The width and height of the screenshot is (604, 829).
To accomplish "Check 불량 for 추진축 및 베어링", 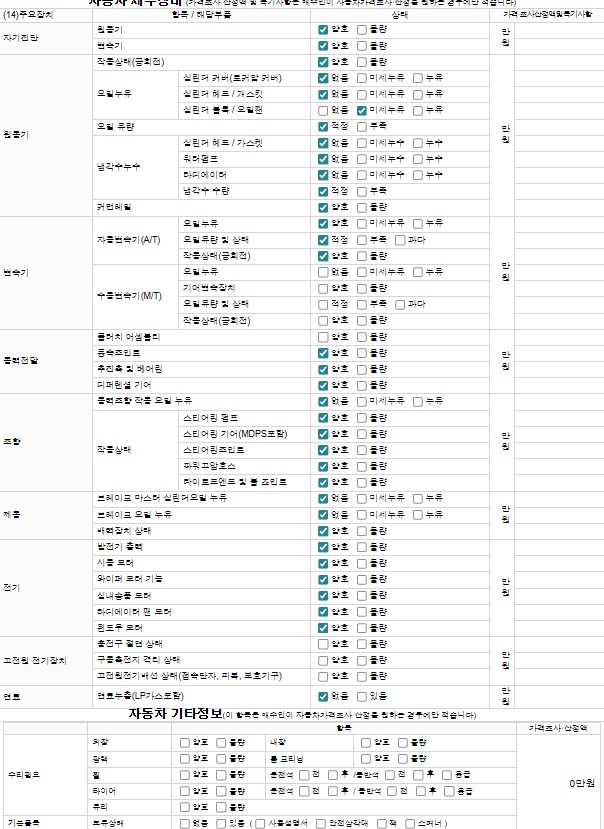I will pyautogui.click(x=362, y=369).
